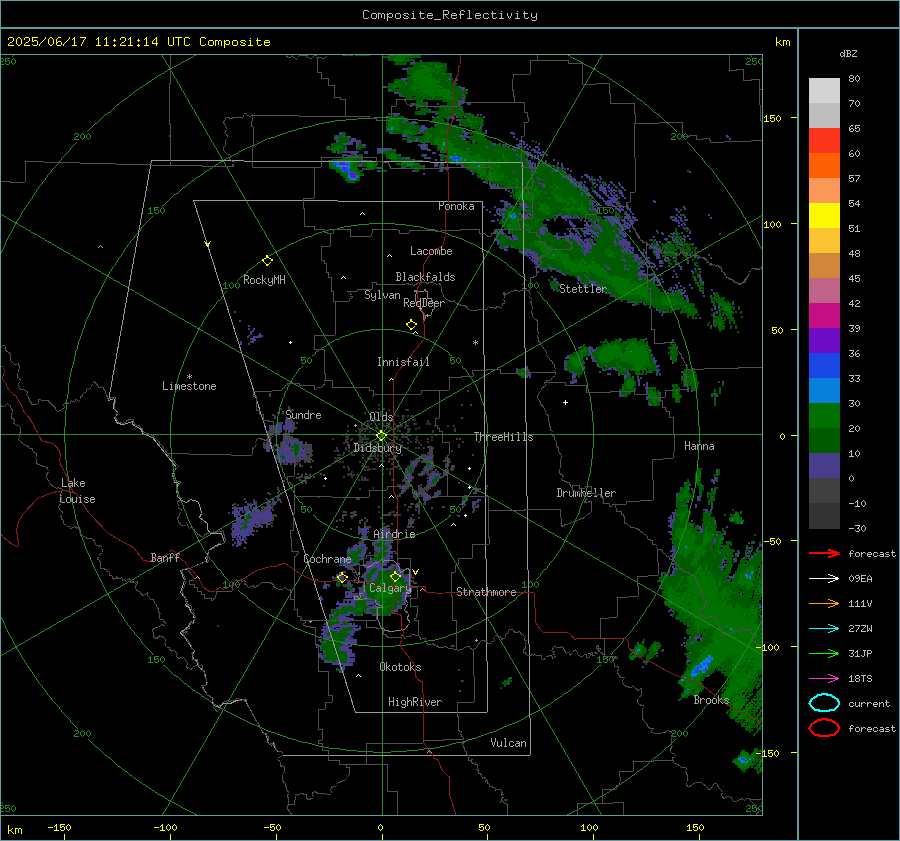Click the Brooks label

click(711, 700)
